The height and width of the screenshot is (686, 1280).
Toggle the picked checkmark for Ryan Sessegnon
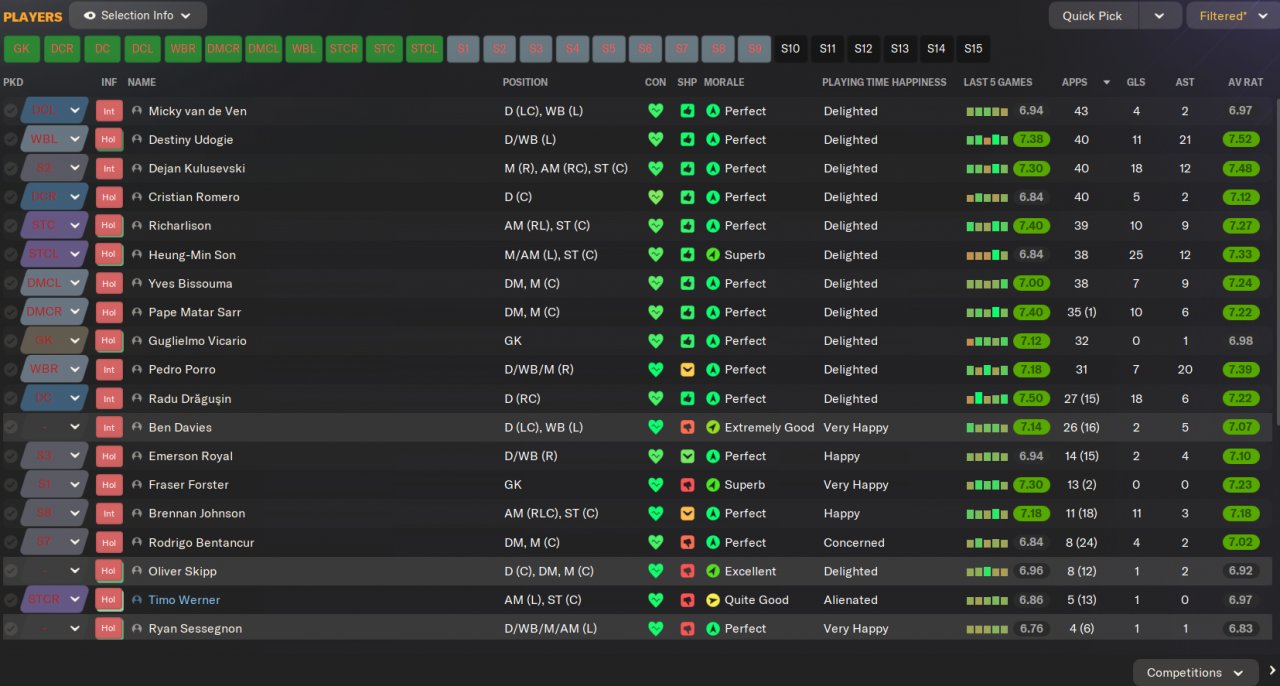(10, 629)
